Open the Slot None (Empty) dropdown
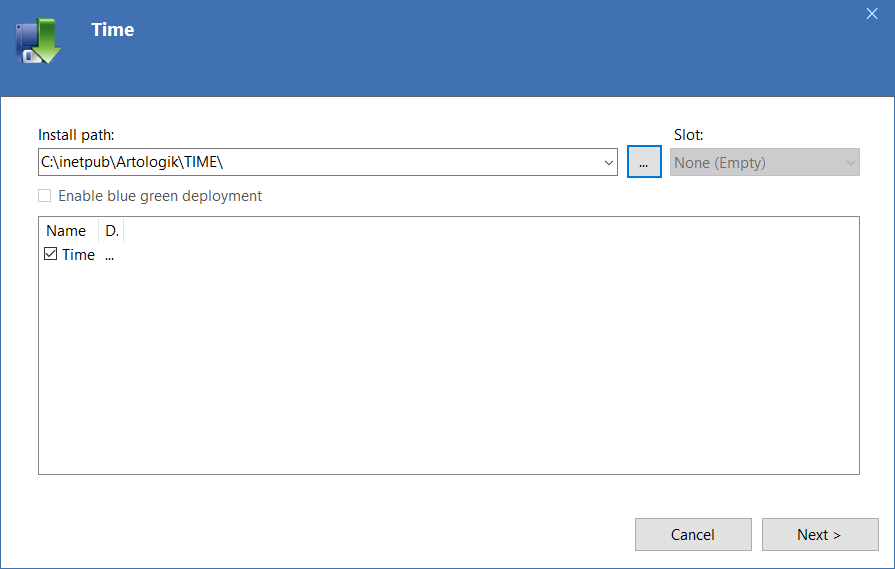This screenshot has height=569, width=895. 764,163
